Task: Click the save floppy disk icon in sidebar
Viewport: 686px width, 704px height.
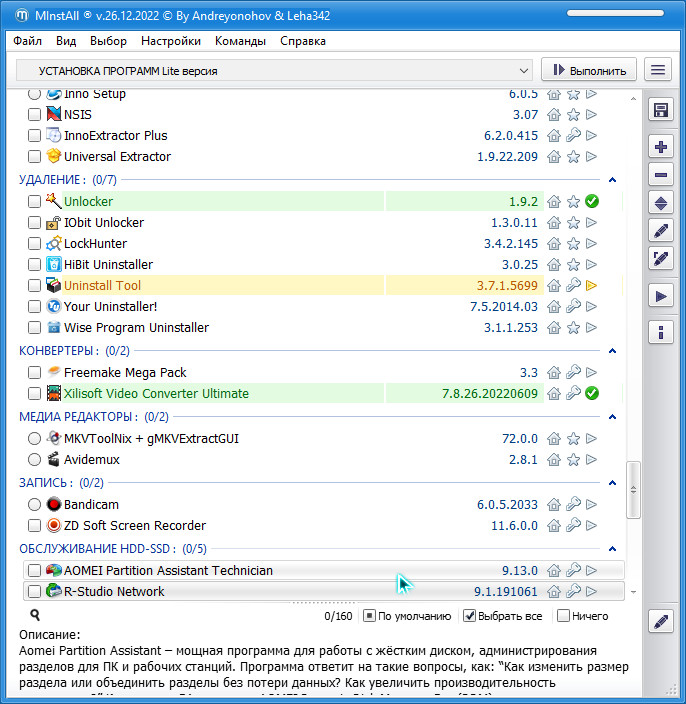Action: click(x=660, y=110)
